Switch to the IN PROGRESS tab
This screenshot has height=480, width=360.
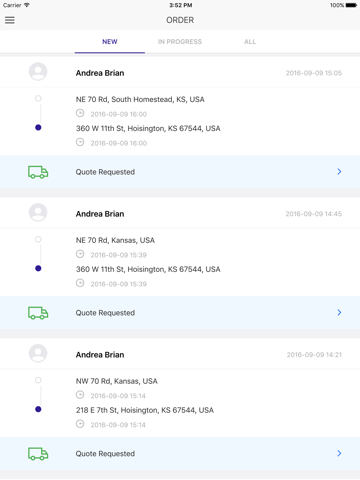coord(180,42)
